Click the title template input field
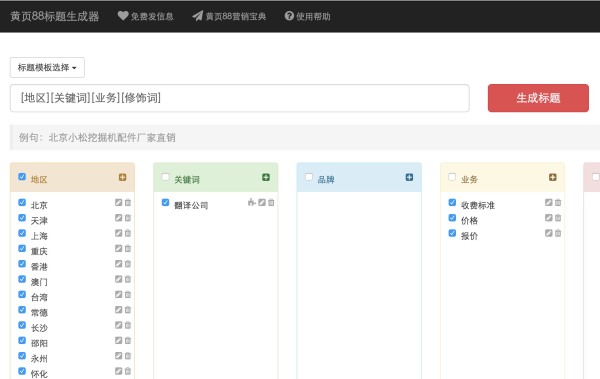Screen dimensions: 600x379 click(x=240, y=98)
